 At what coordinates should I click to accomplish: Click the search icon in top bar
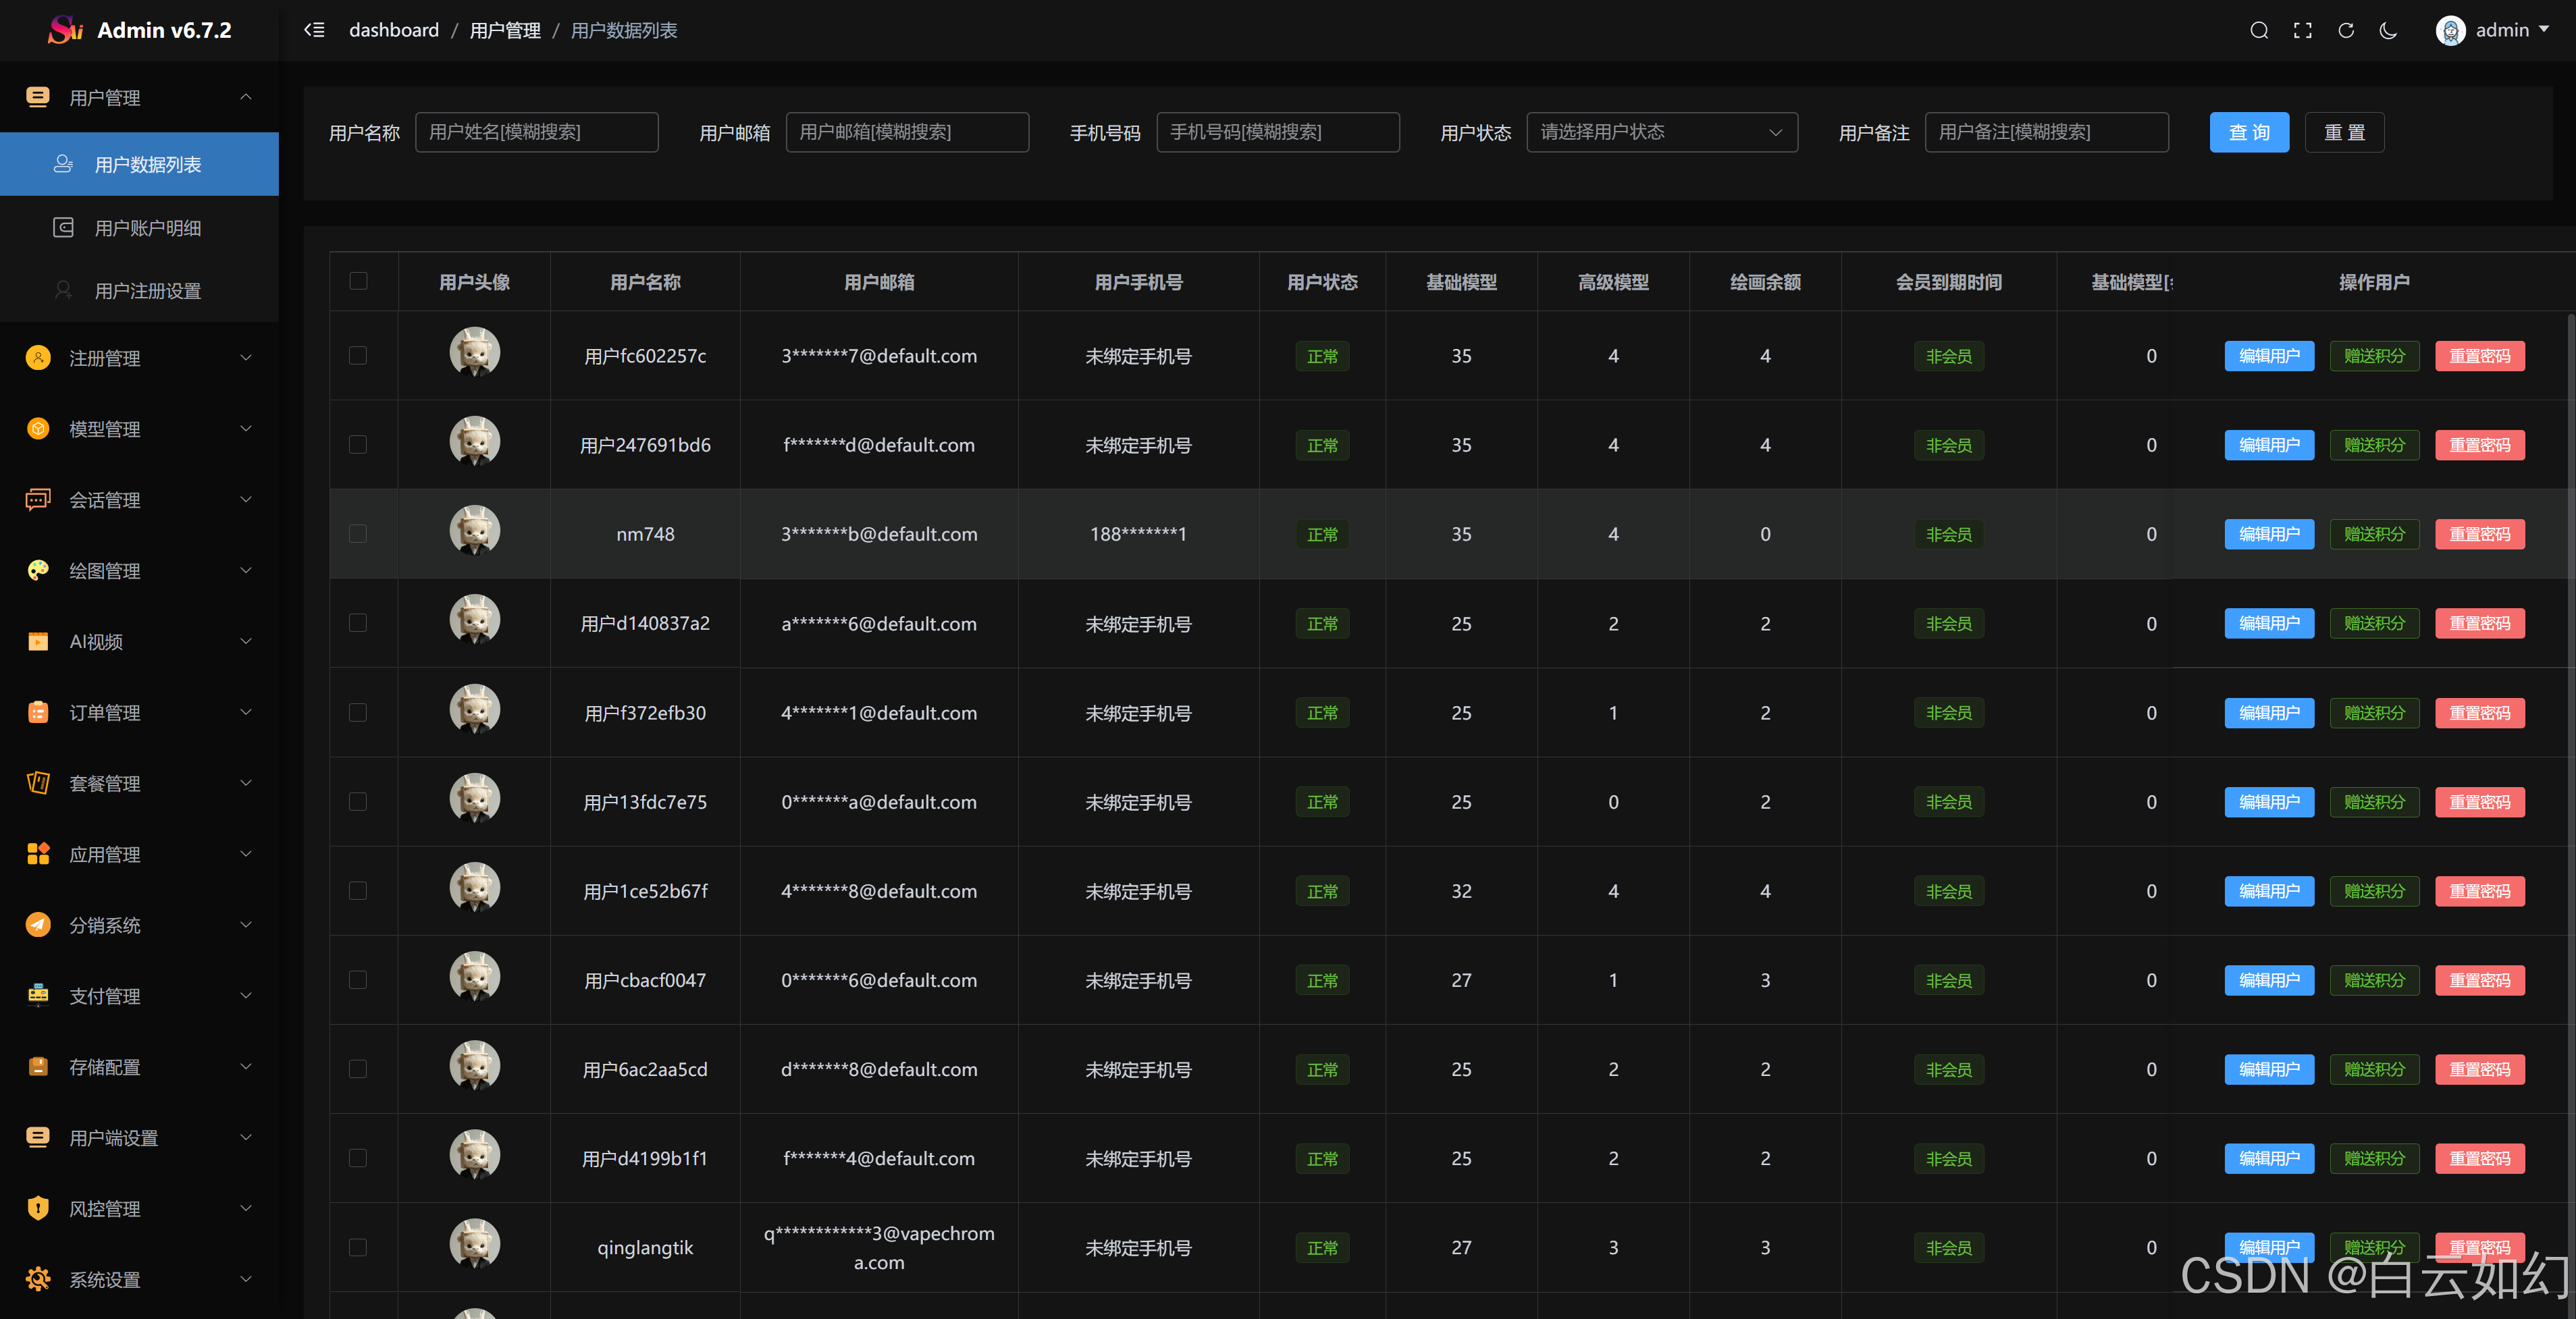(x=2258, y=31)
